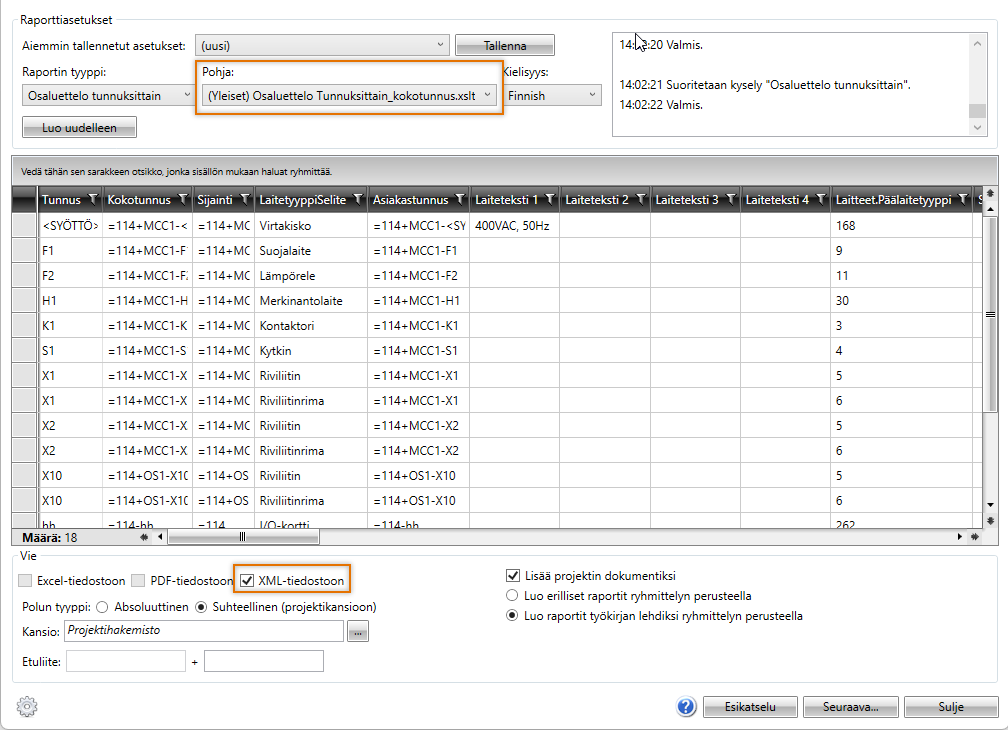Click the Tallenna button
This screenshot has height=730, width=1008.
[x=504, y=46]
